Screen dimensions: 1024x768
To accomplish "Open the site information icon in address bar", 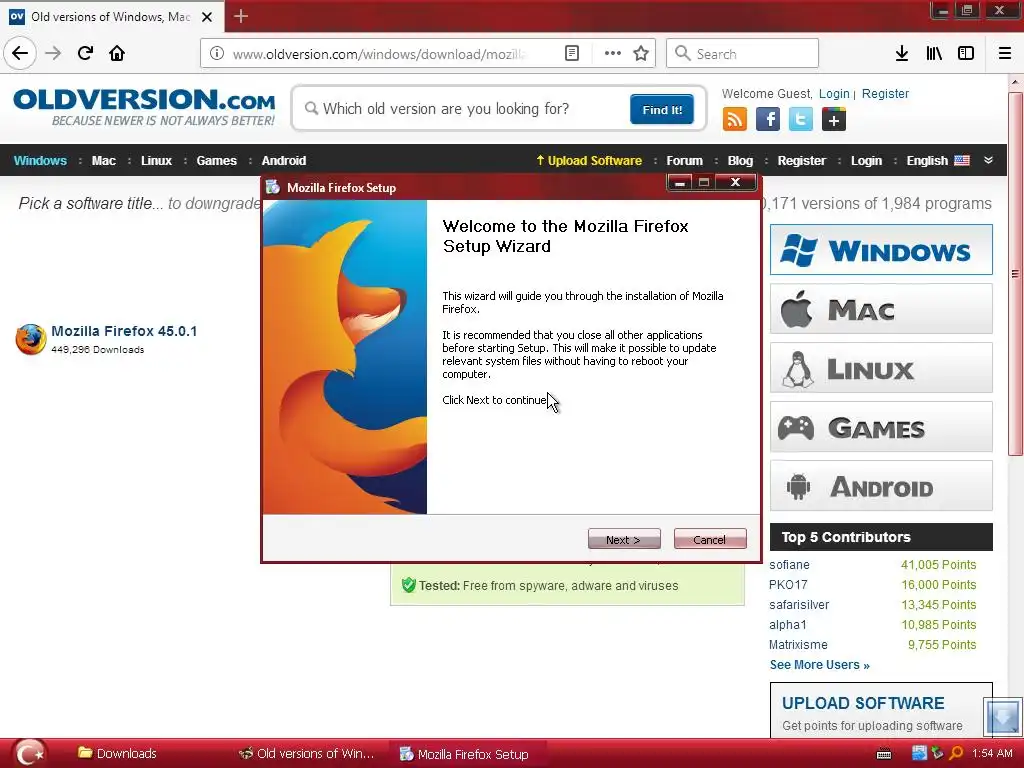I will click(217, 54).
